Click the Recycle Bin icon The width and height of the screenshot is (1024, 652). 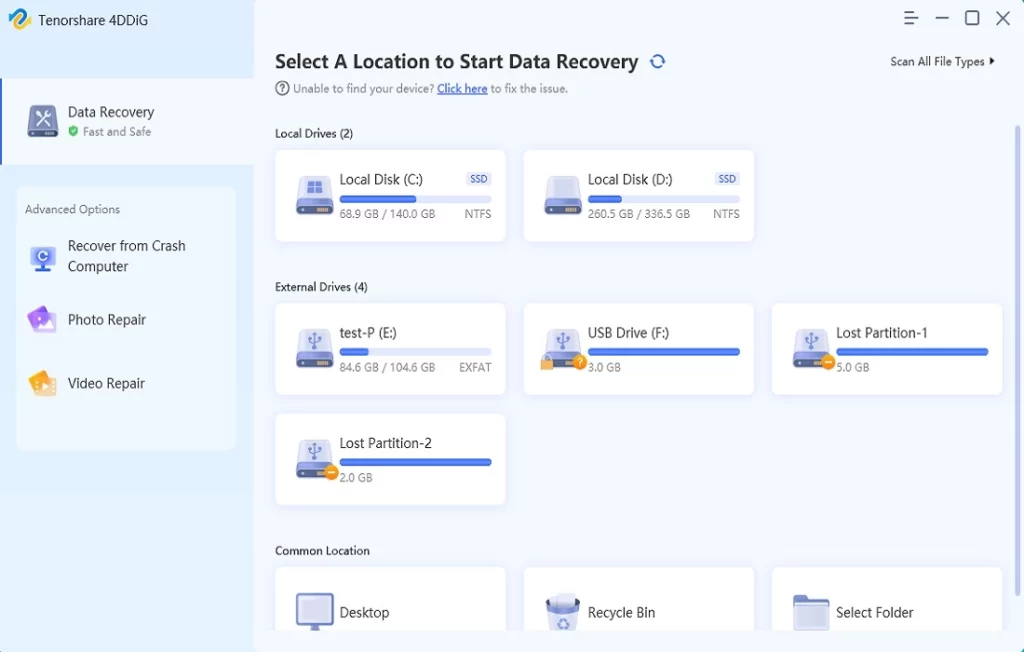pos(563,612)
